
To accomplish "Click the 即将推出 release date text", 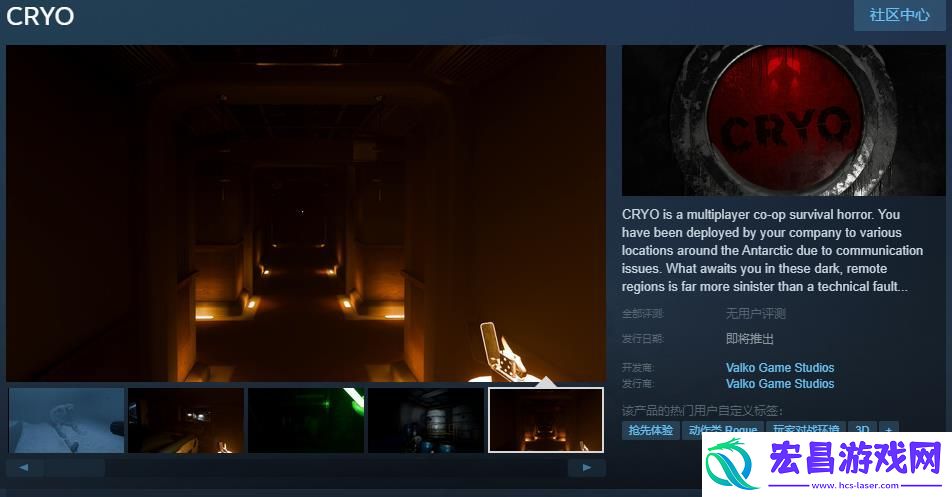I will pos(750,339).
